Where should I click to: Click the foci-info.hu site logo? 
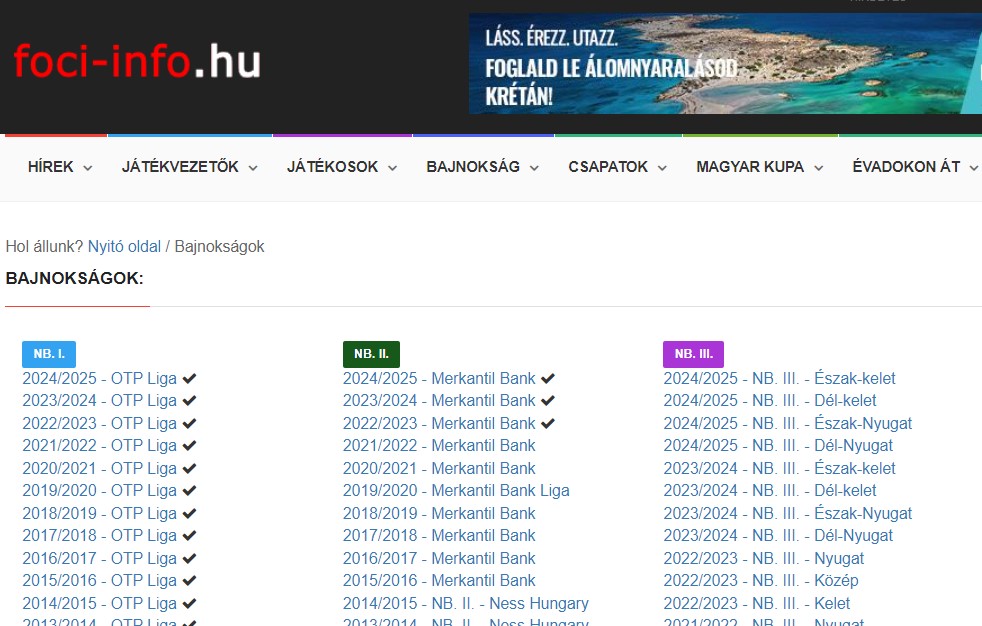tap(137, 61)
